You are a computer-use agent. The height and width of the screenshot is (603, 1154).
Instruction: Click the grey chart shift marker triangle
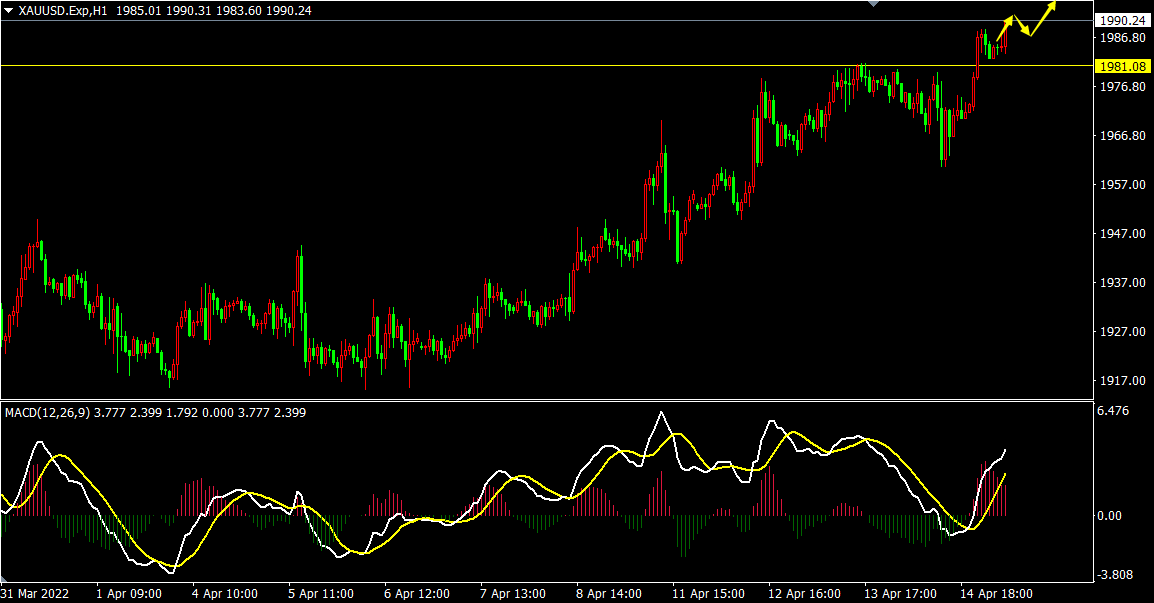(875, 4)
